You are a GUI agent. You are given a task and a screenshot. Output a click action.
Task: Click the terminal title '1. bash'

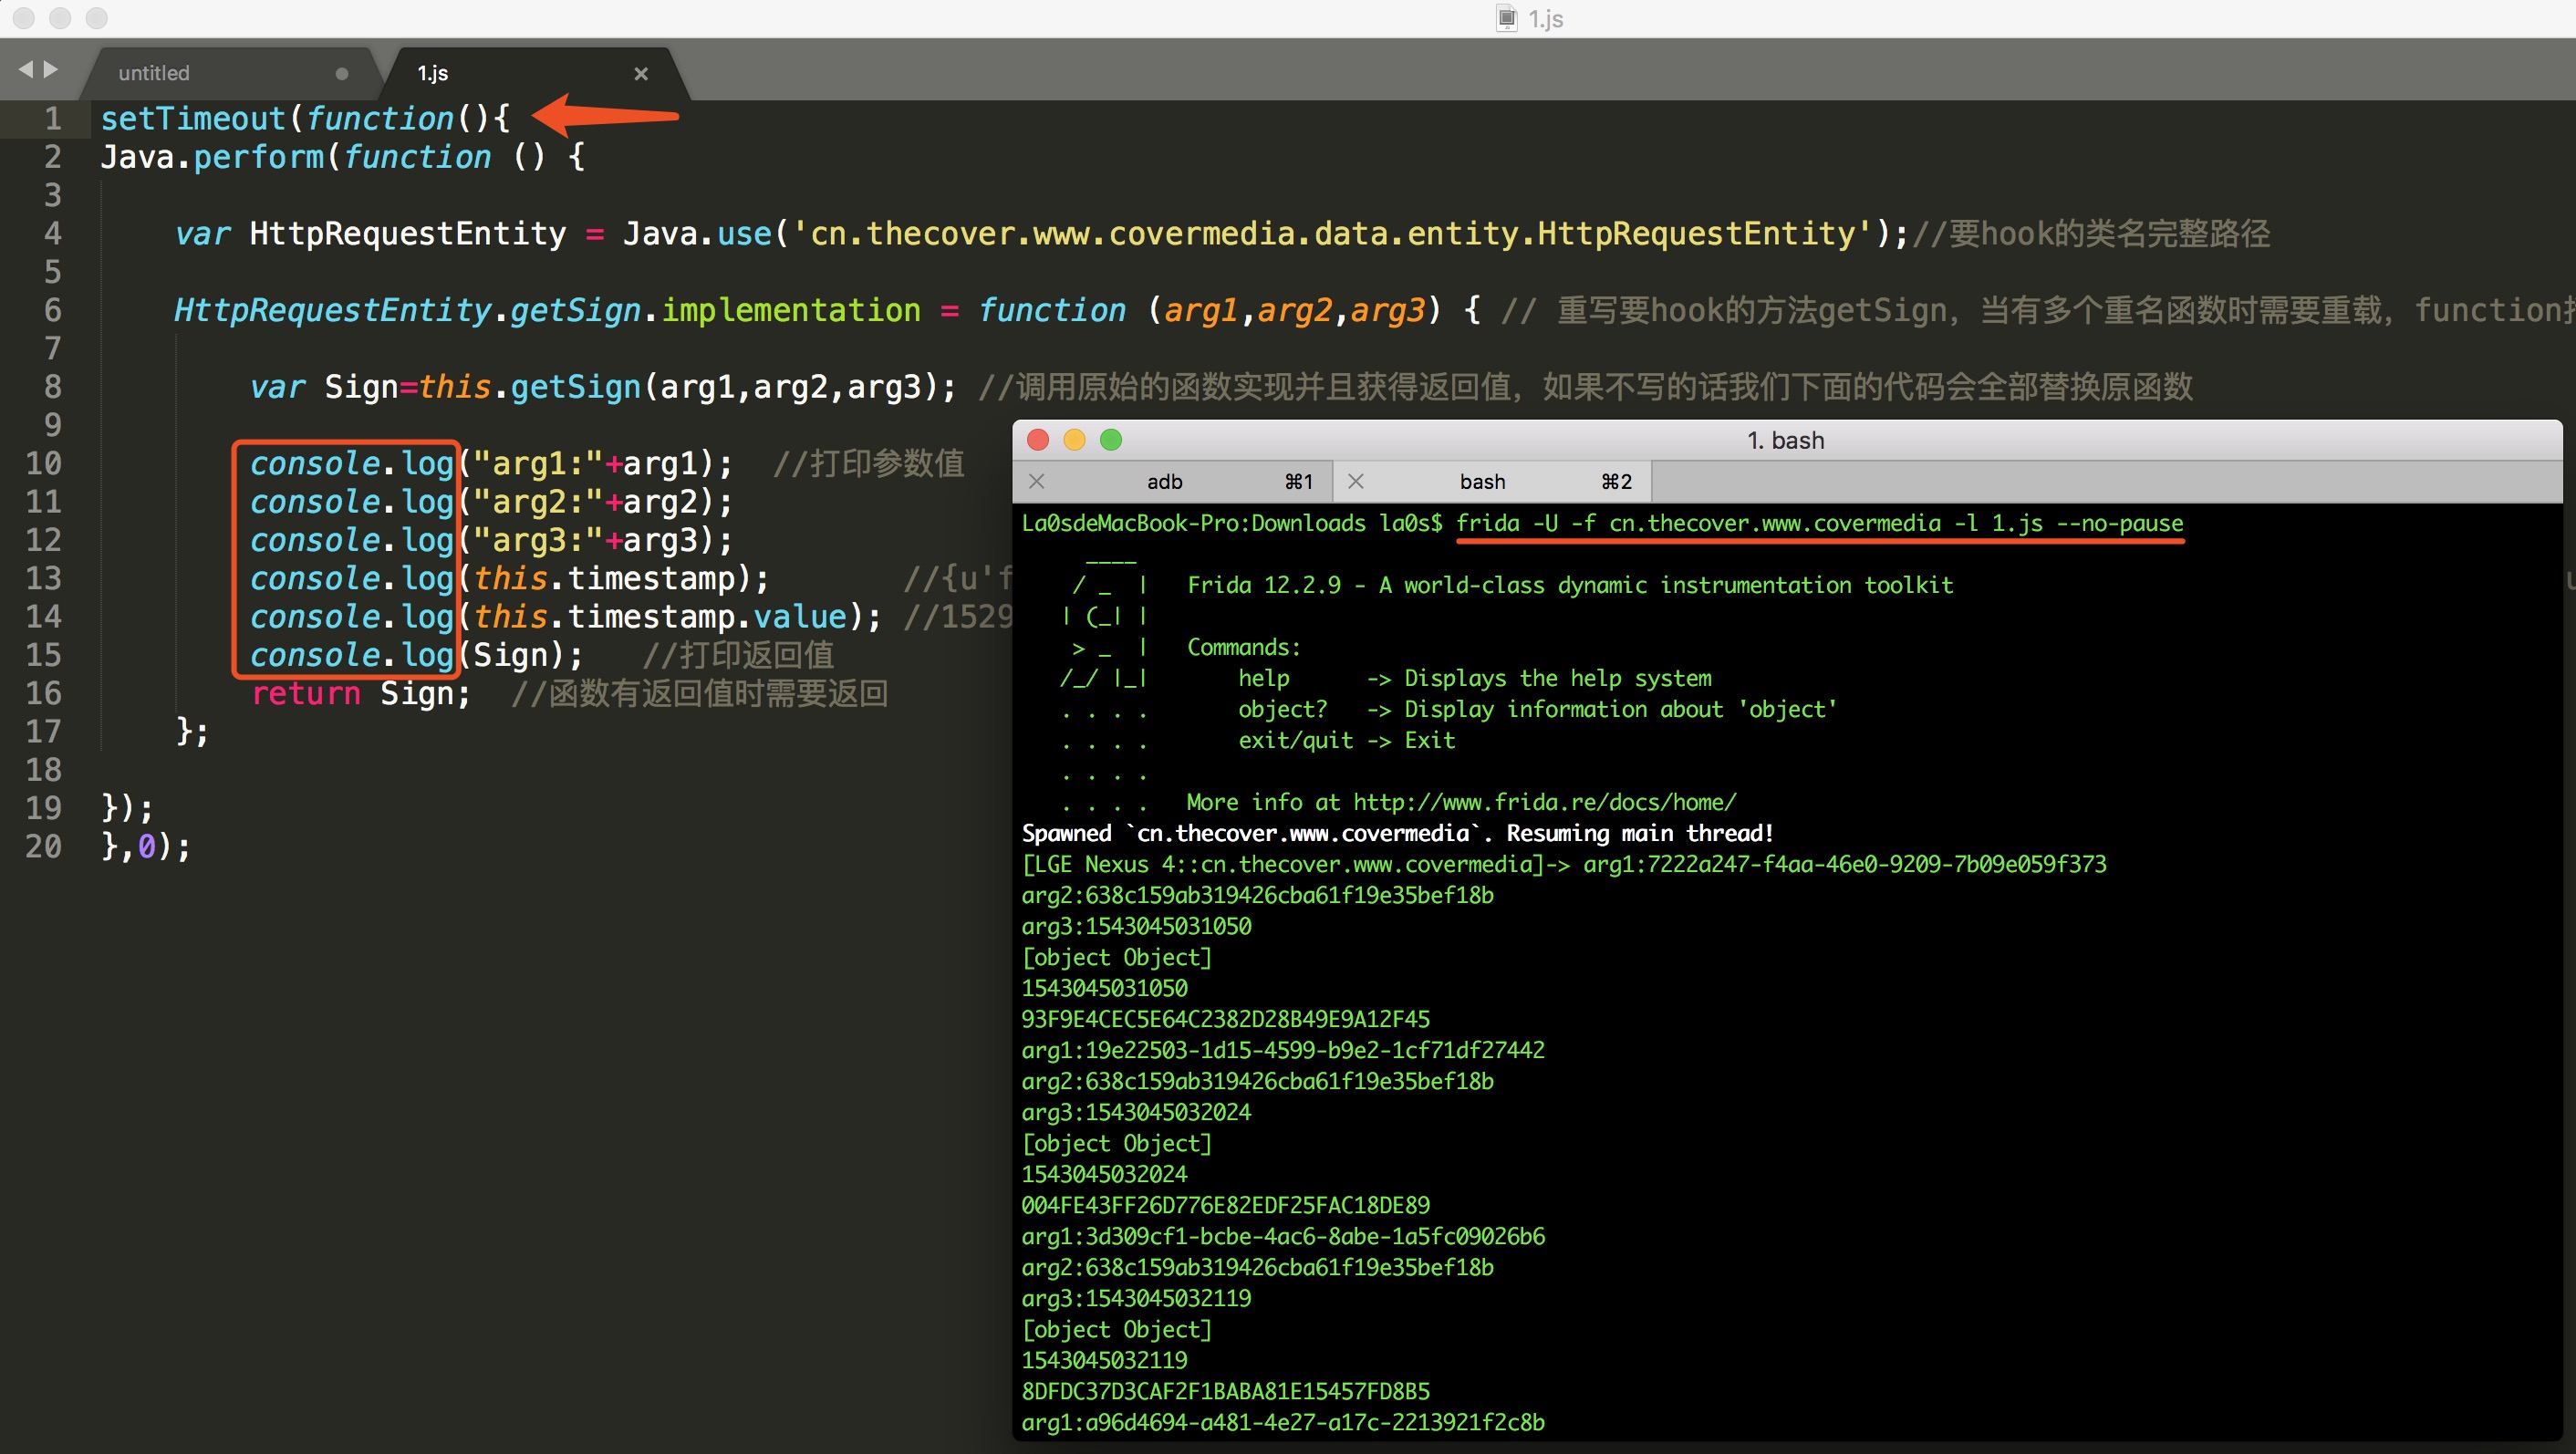click(1785, 440)
